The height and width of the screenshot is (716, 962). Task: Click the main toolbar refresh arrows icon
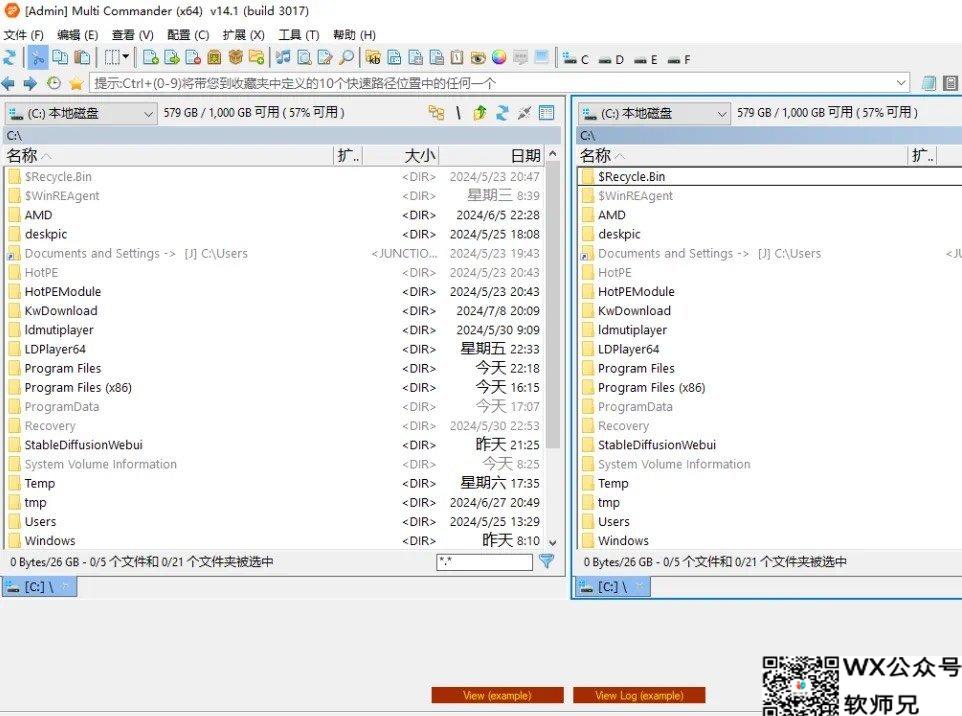pyautogui.click(x=9, y=58)
